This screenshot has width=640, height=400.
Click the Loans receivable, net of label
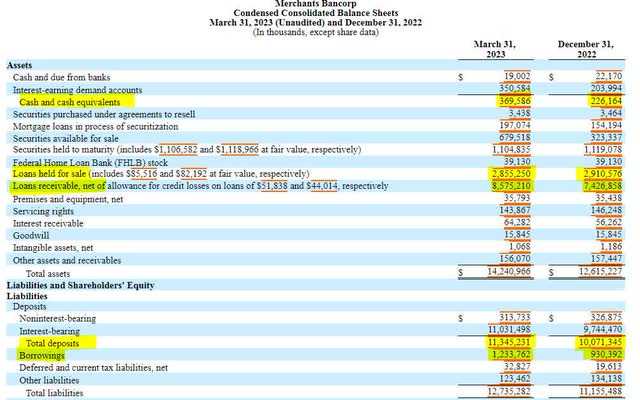(59, 186)
